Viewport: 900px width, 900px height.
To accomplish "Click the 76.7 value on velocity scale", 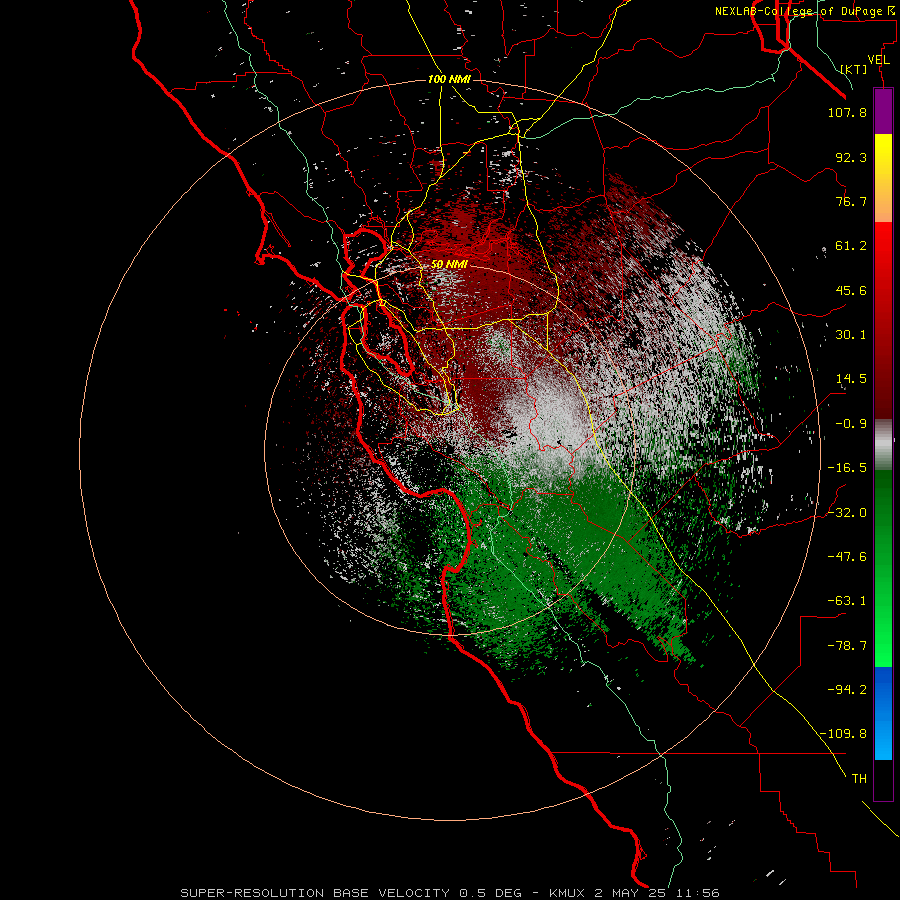I will point(851,201).
